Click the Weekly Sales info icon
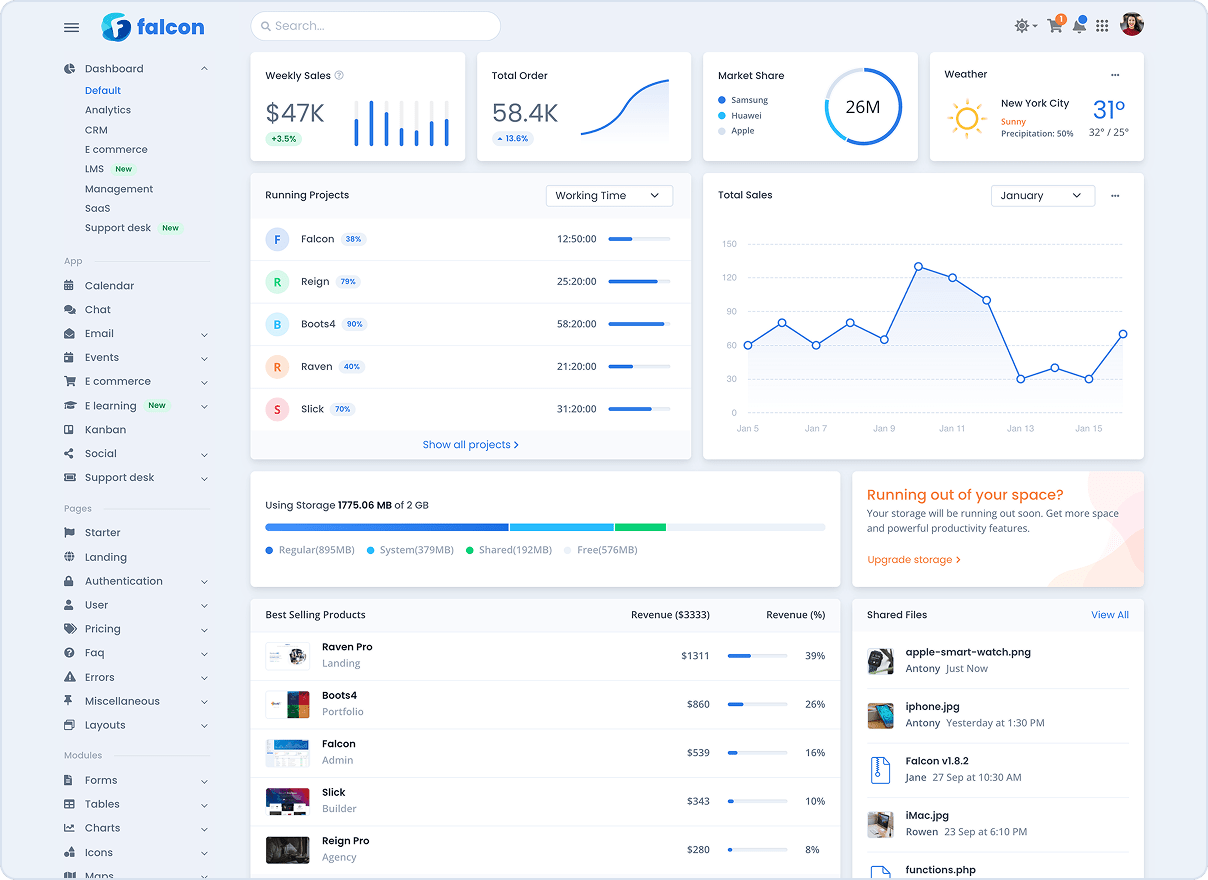1208x880 pixels. point(339,75)
